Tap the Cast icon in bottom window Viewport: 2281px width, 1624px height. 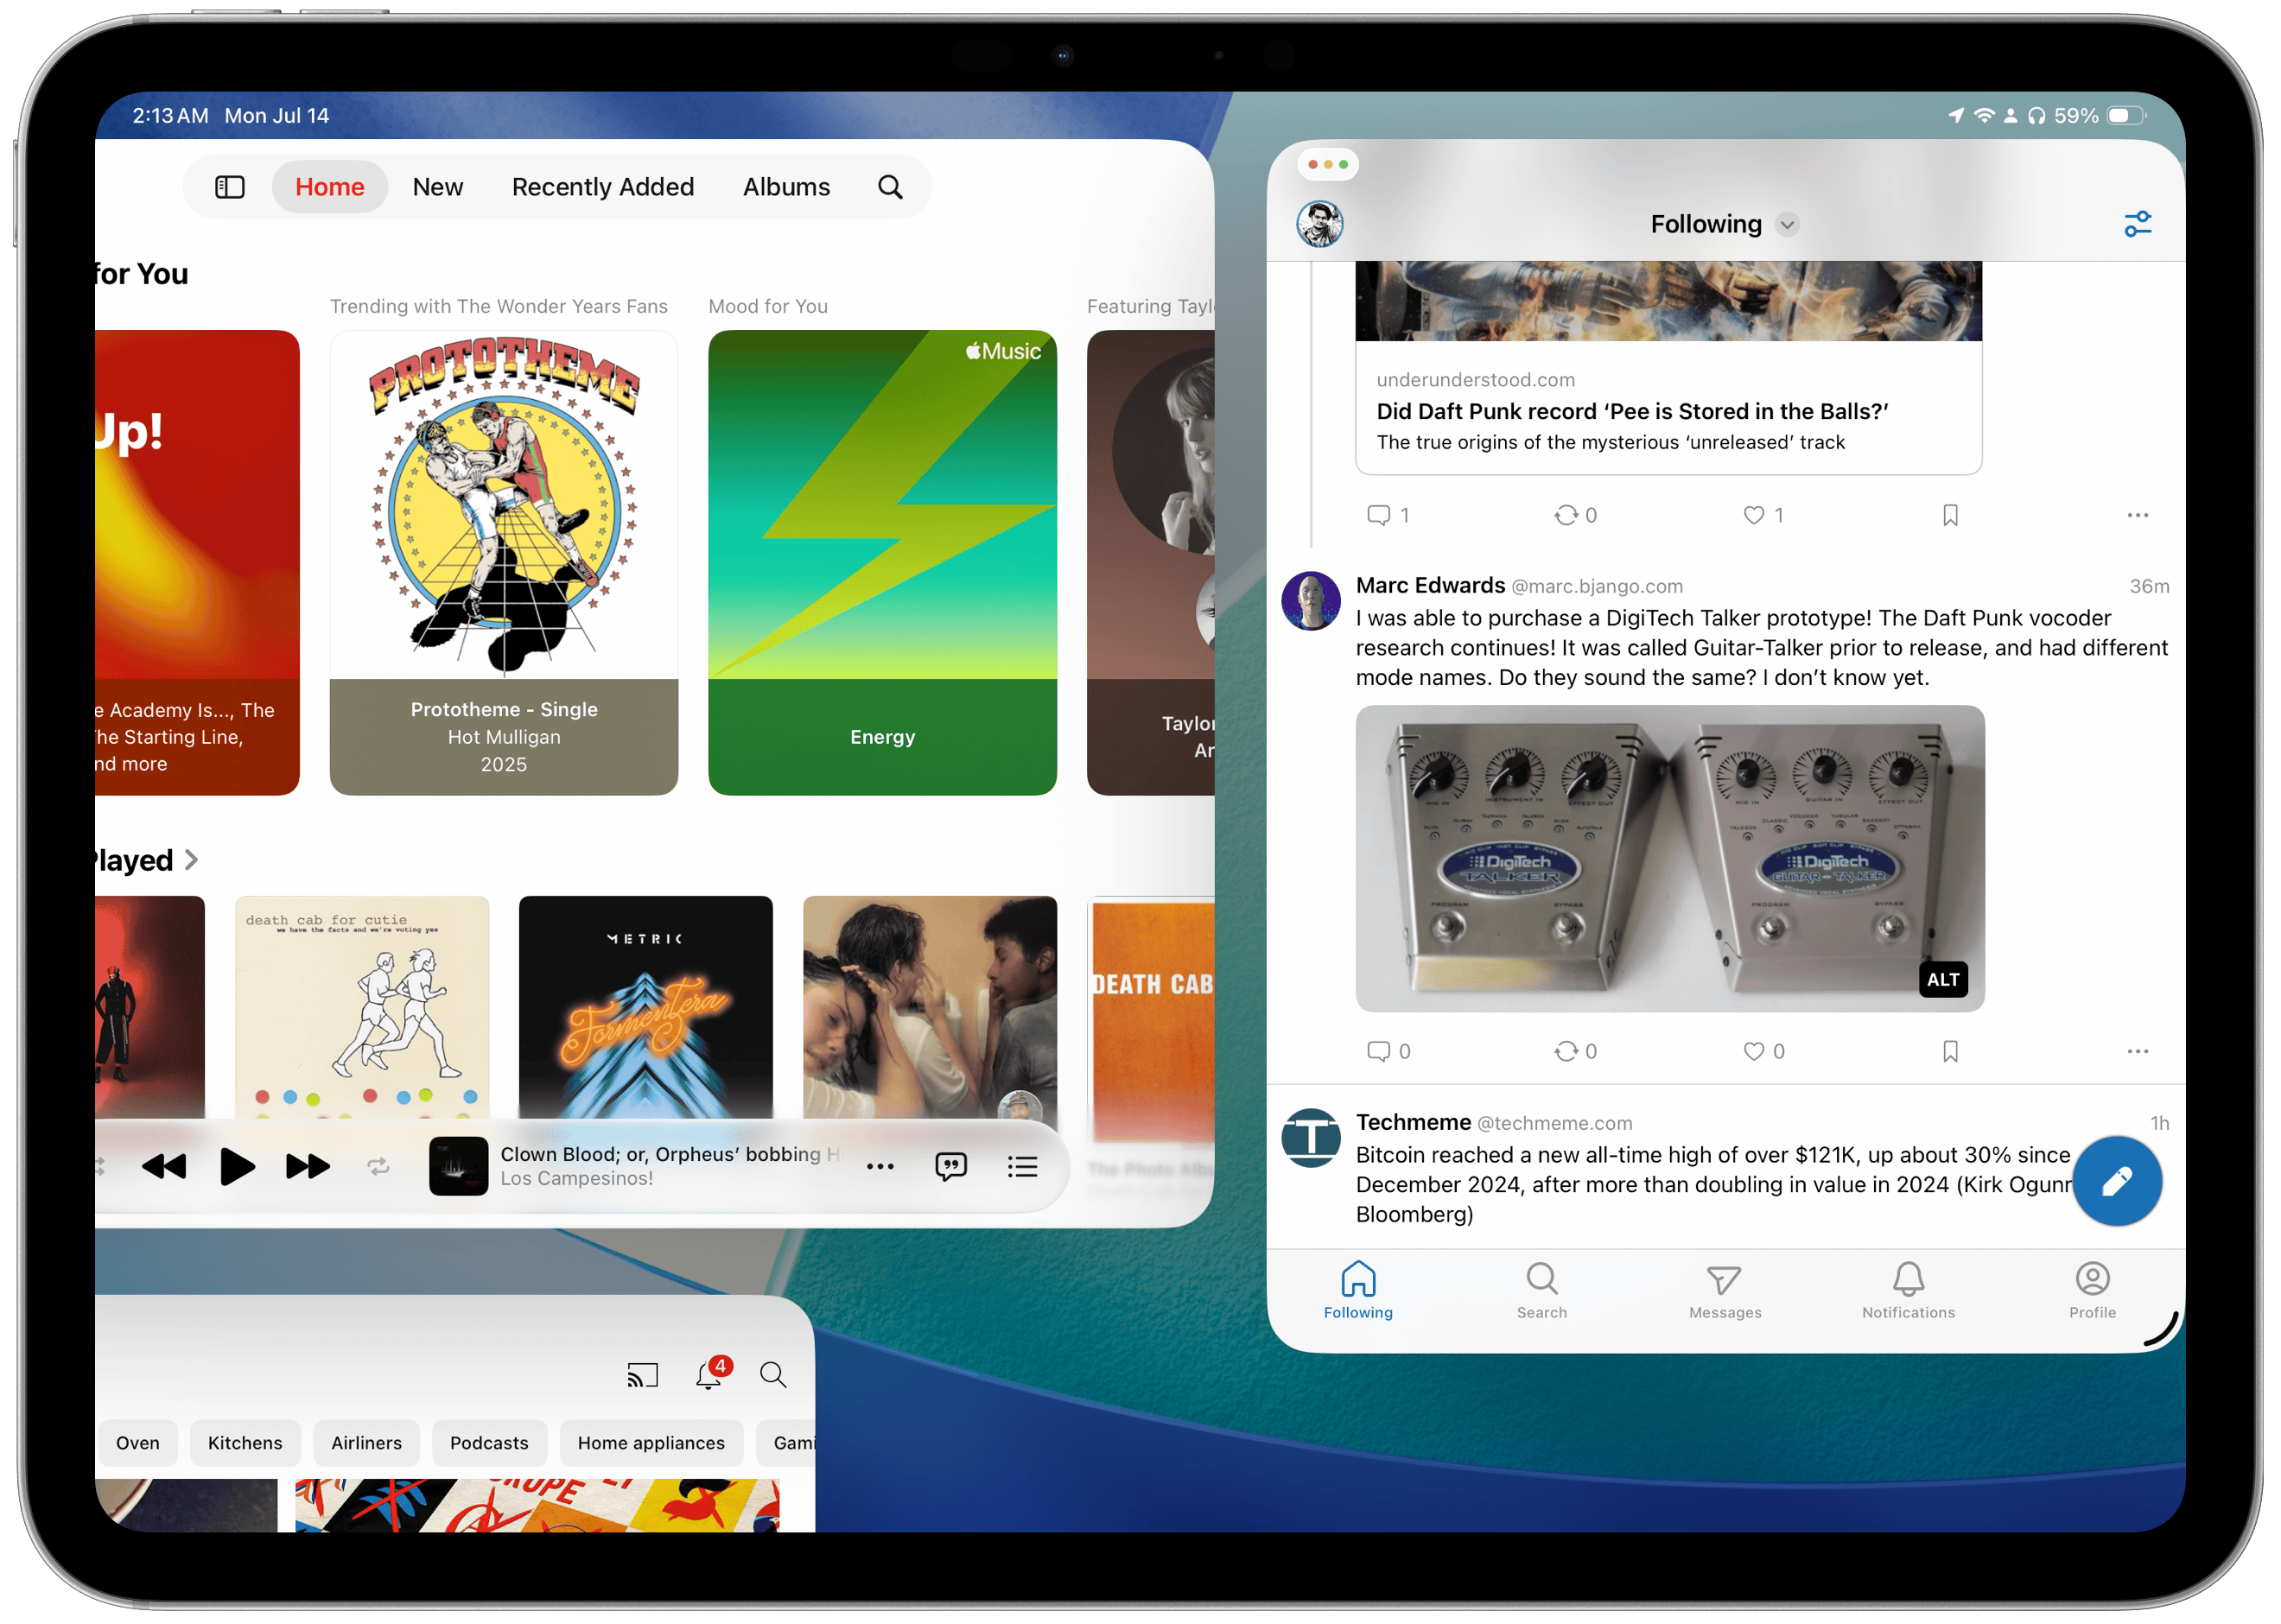[x=643, y=1376]
